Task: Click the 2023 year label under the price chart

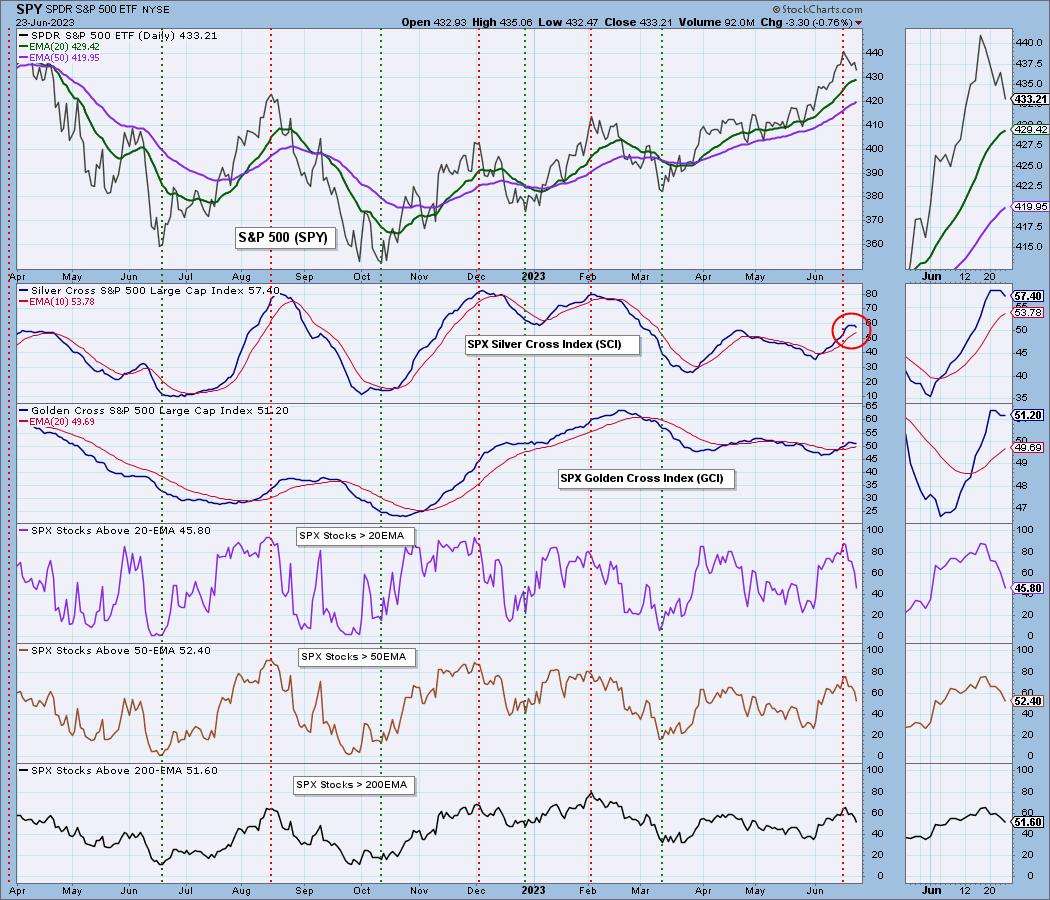Action: (534, 276)
